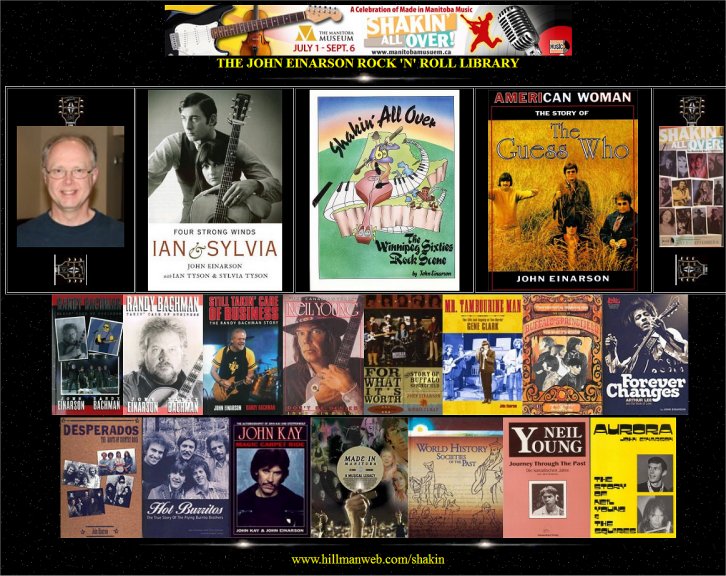Open the yellow Aurora book cover
Image resolution: width=726 pixels, height=576 pixels.
click(x=633, y=477)
